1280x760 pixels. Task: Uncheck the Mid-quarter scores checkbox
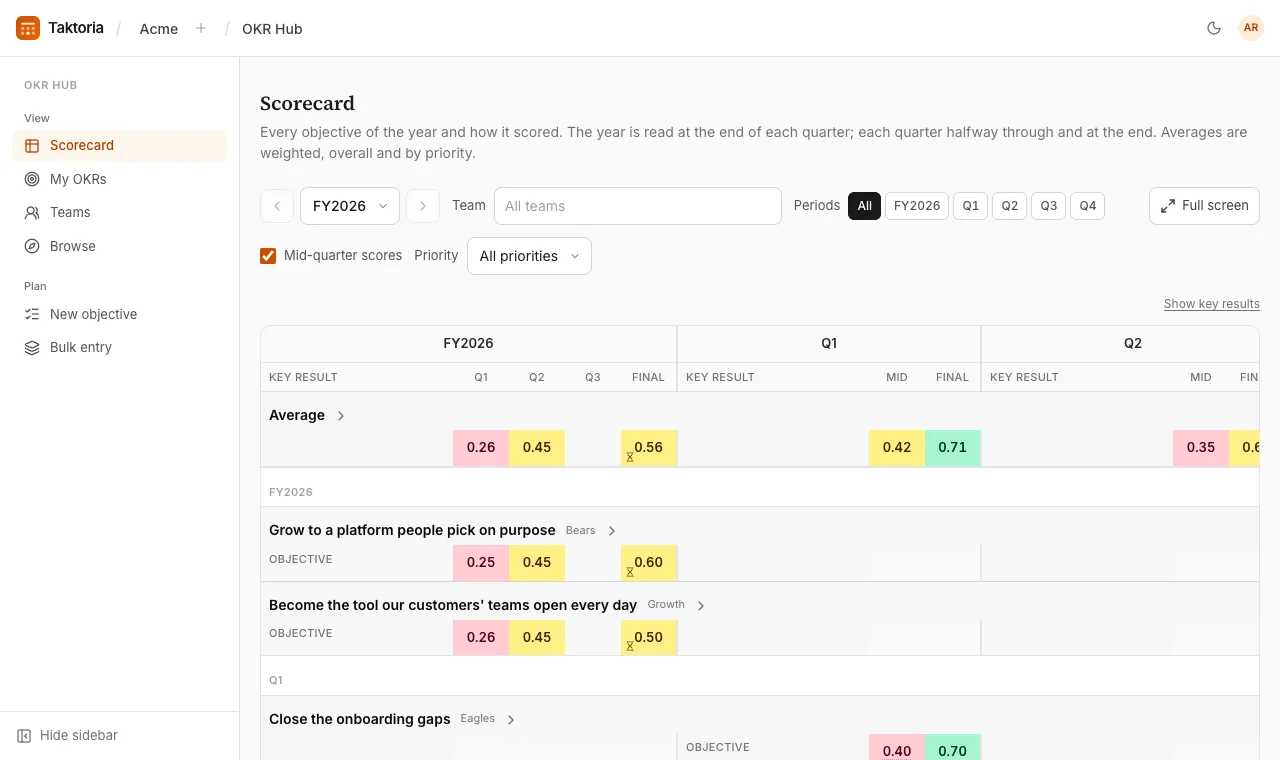(268, 256)
